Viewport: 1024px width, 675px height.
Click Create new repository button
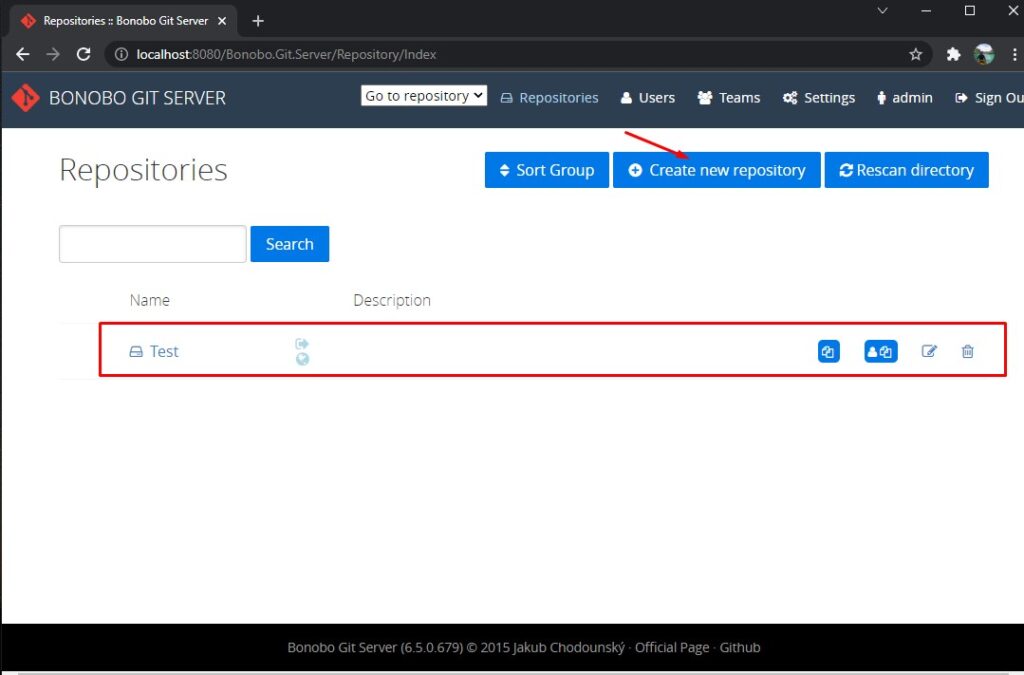click(x=716, y=170)
